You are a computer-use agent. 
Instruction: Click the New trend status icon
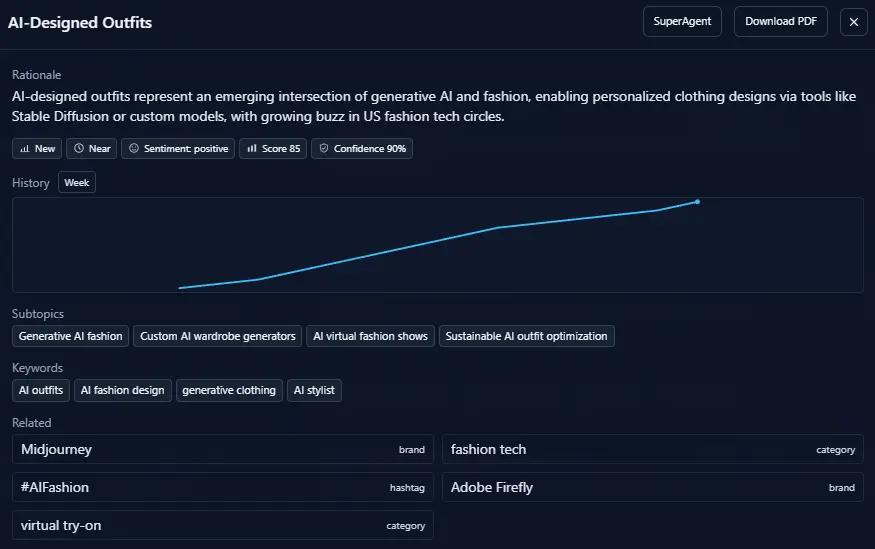(x=25, y=149)
